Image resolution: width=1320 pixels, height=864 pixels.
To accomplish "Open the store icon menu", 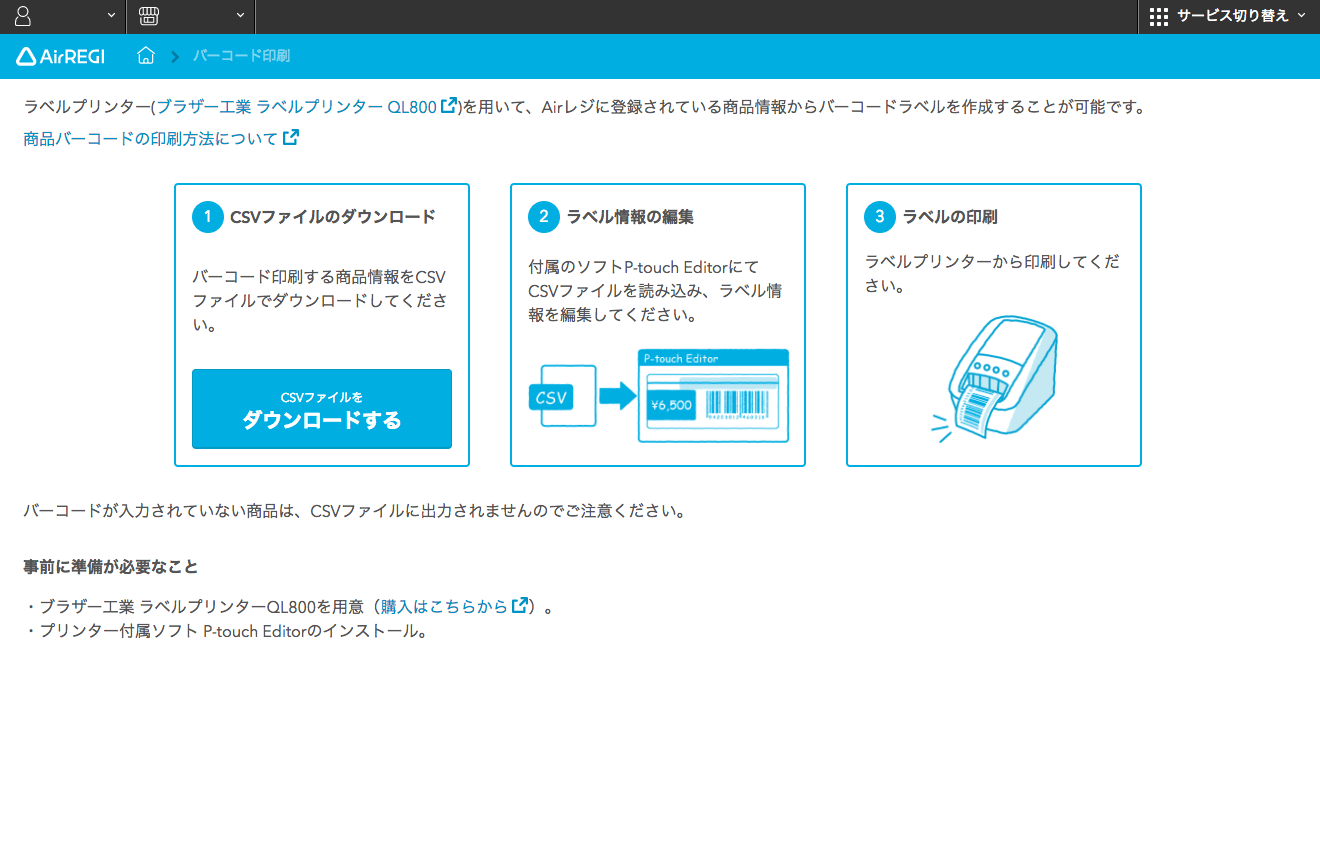I will click(x=148, y=16).
